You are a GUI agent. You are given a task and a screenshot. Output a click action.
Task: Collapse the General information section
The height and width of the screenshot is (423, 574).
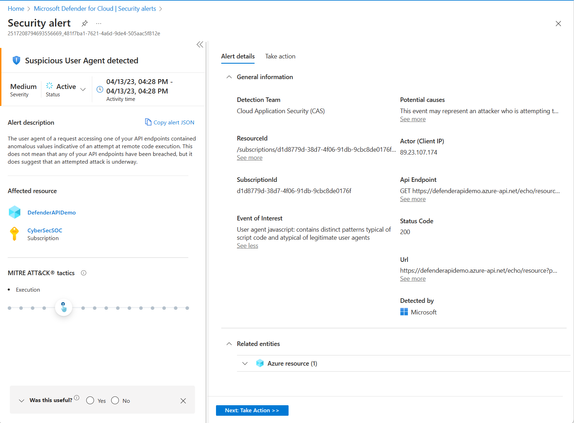point(229,77)
